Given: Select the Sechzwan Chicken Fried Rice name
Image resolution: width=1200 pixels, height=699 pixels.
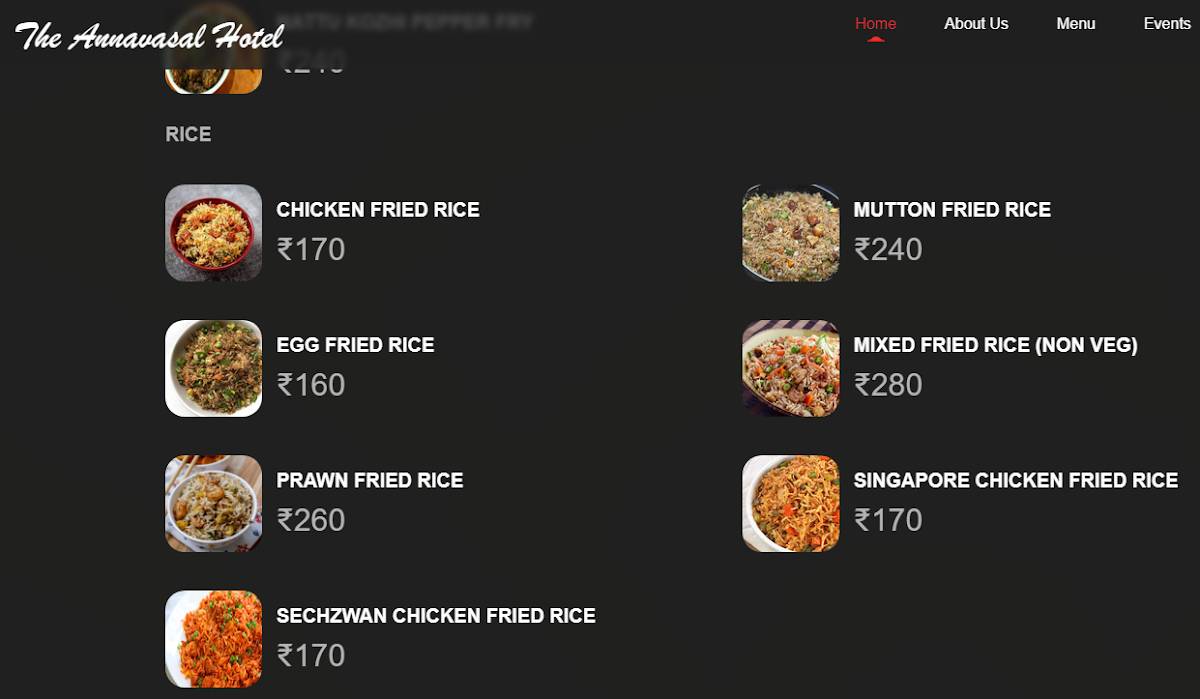Looking at the screenshot, I should (x=435, y=616).
